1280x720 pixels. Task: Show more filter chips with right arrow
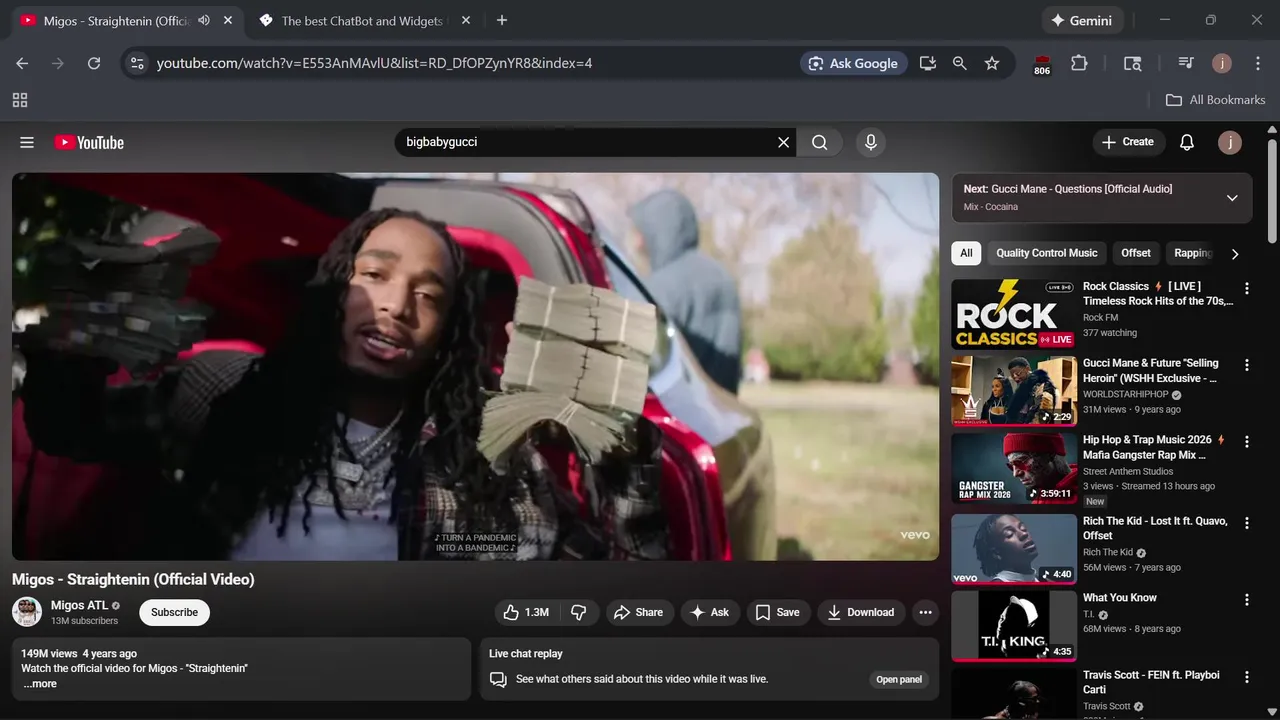click(1235, 254)
